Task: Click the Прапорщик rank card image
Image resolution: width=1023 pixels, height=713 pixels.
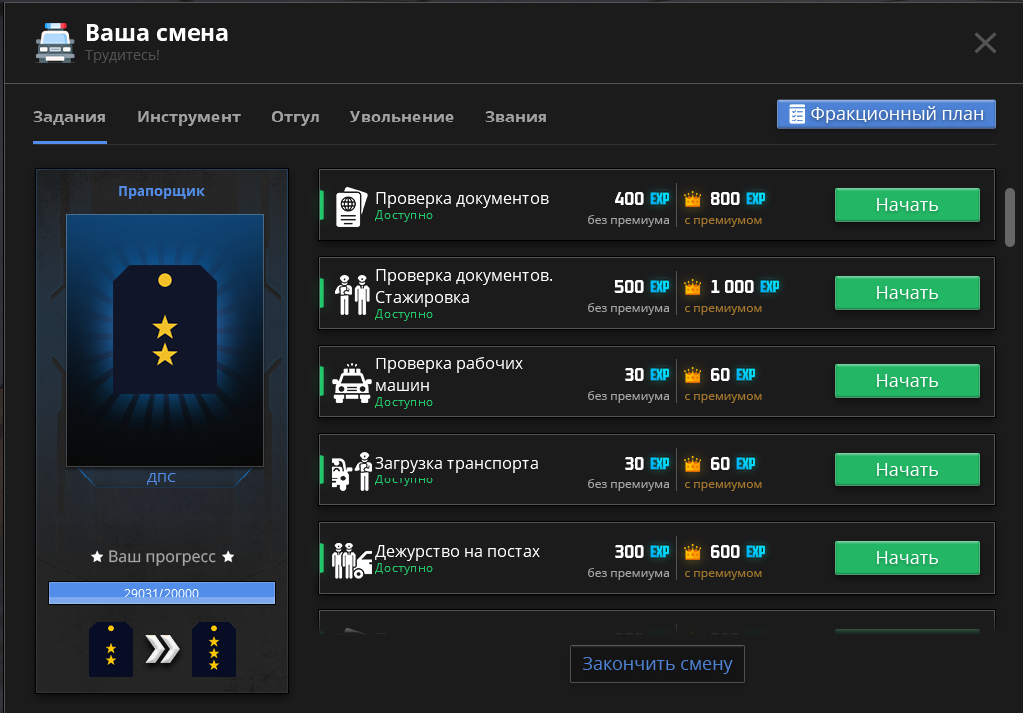Action: (165, 340)
